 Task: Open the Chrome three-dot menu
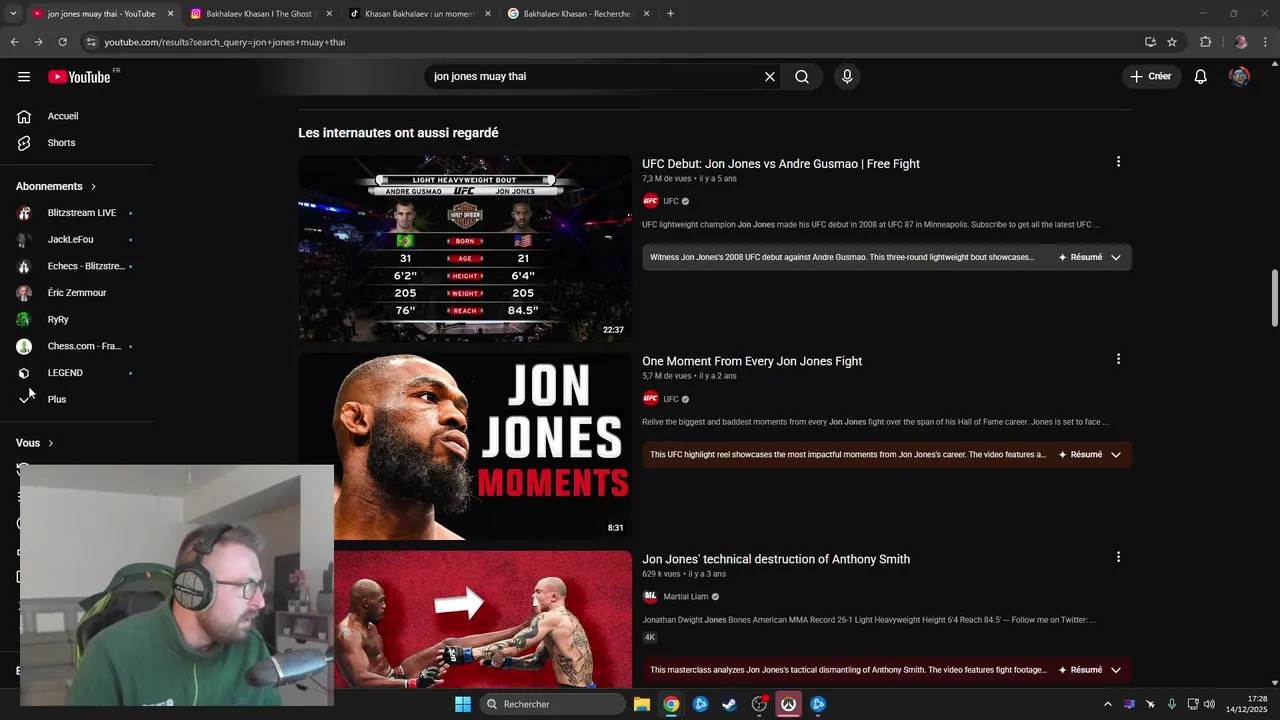click(1266, 42)
